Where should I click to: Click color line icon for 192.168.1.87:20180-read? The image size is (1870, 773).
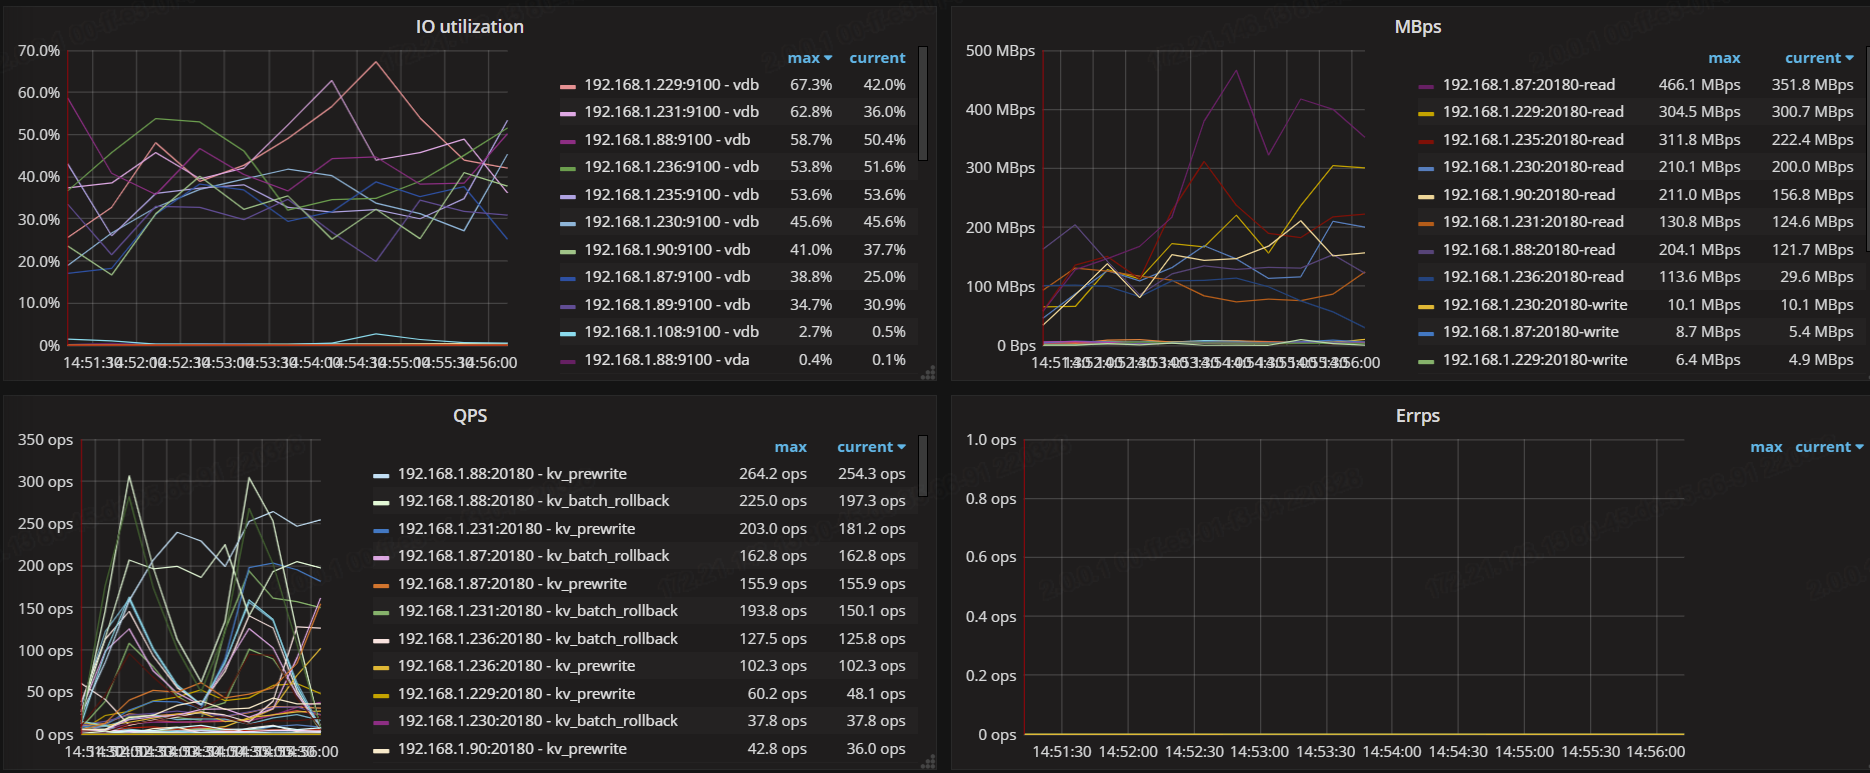[1426, 86]
